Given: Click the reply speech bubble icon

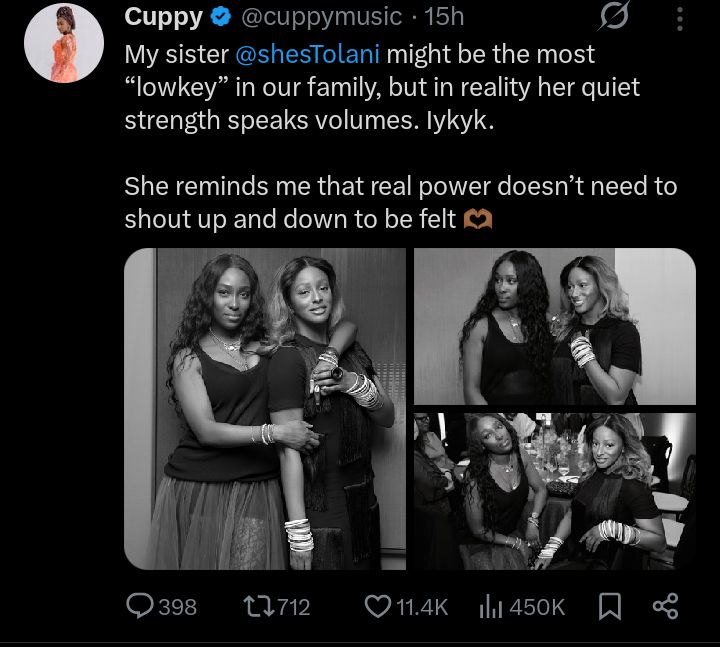Looking at the screenshot, I should 139,606.
